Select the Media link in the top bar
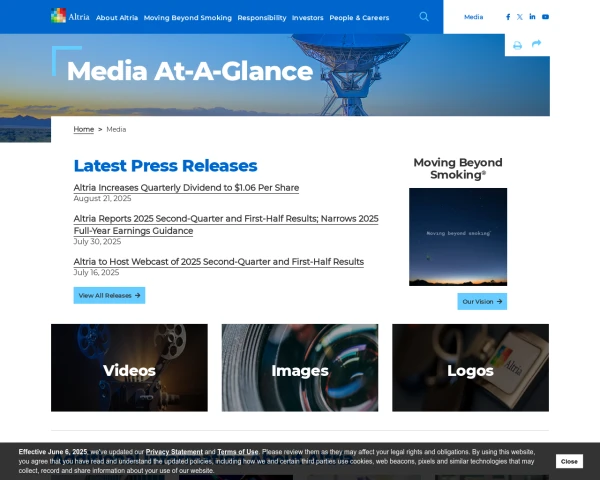This screenshot has width=600, height=480. tap(473, 17)
